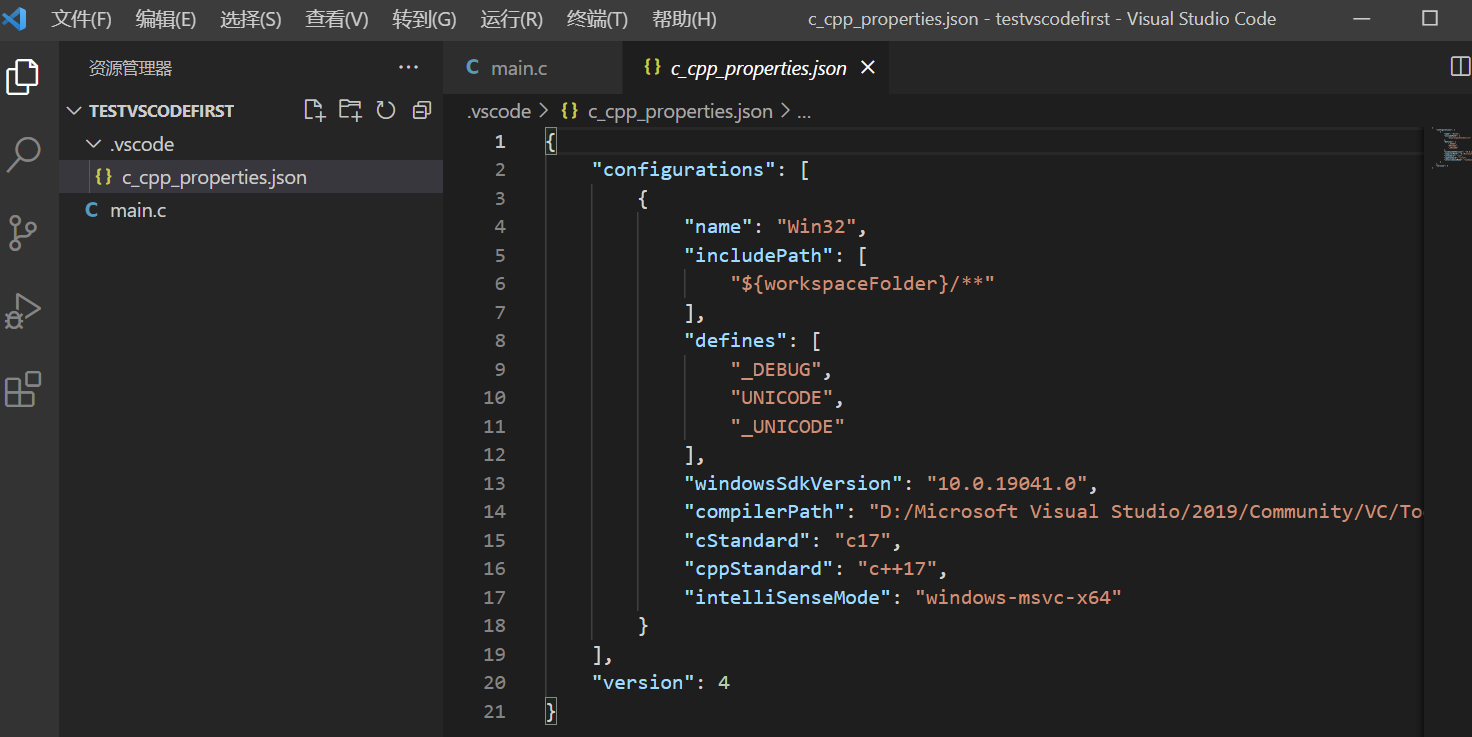Refresh the explorer file tree
1472x737 pixels.
(x=386, y=110)
